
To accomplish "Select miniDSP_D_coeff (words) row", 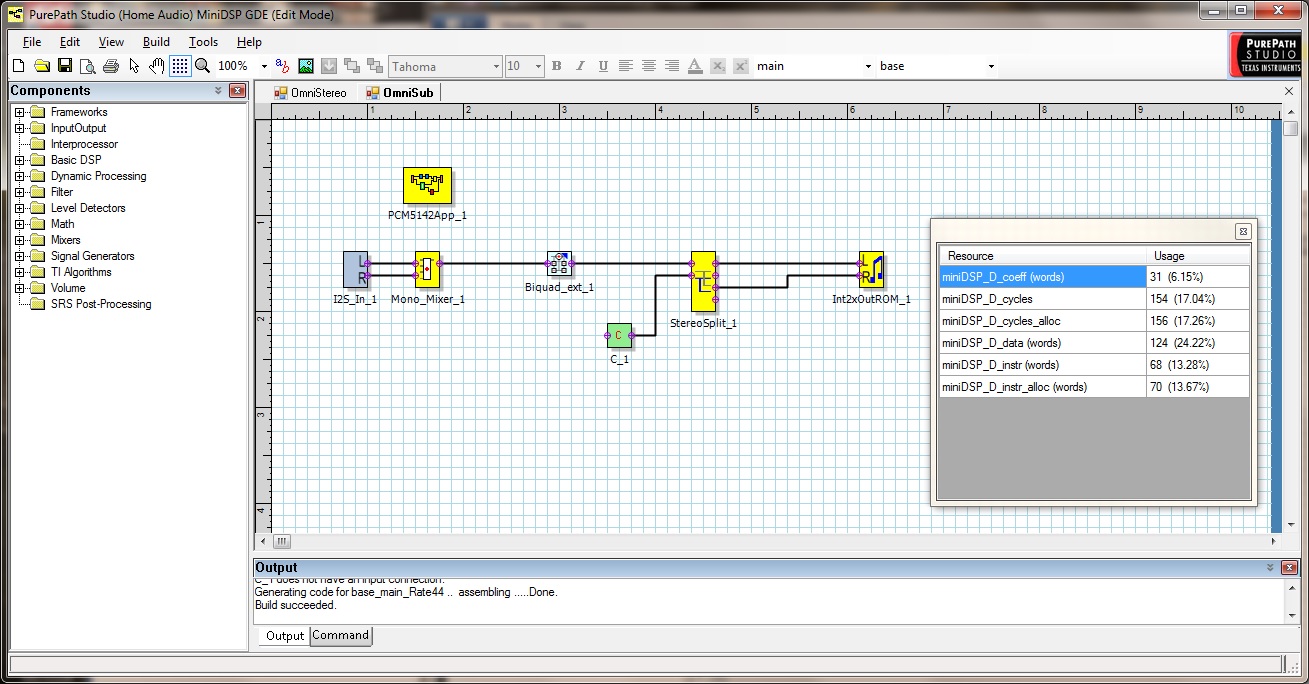I will [x=1094, y=277].
